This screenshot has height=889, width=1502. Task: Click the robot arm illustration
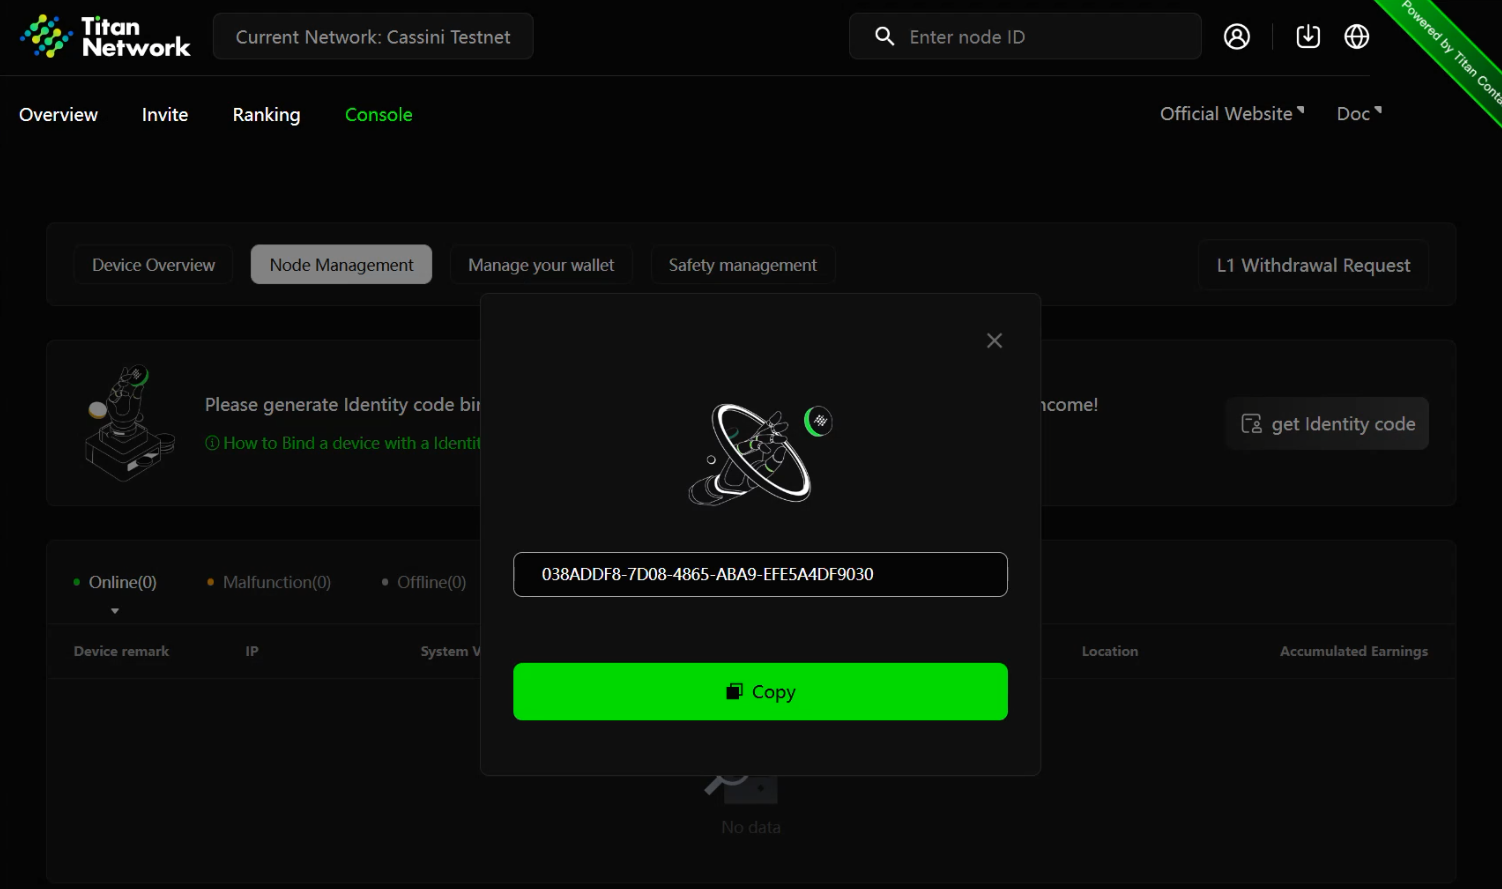tap(128, 423)
